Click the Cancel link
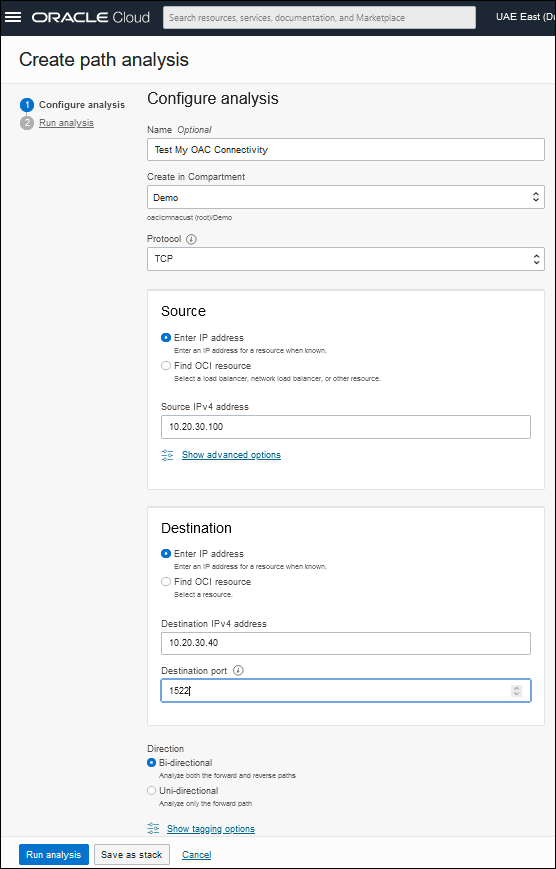Screen dimensions: 556x869 pos(196,855)
